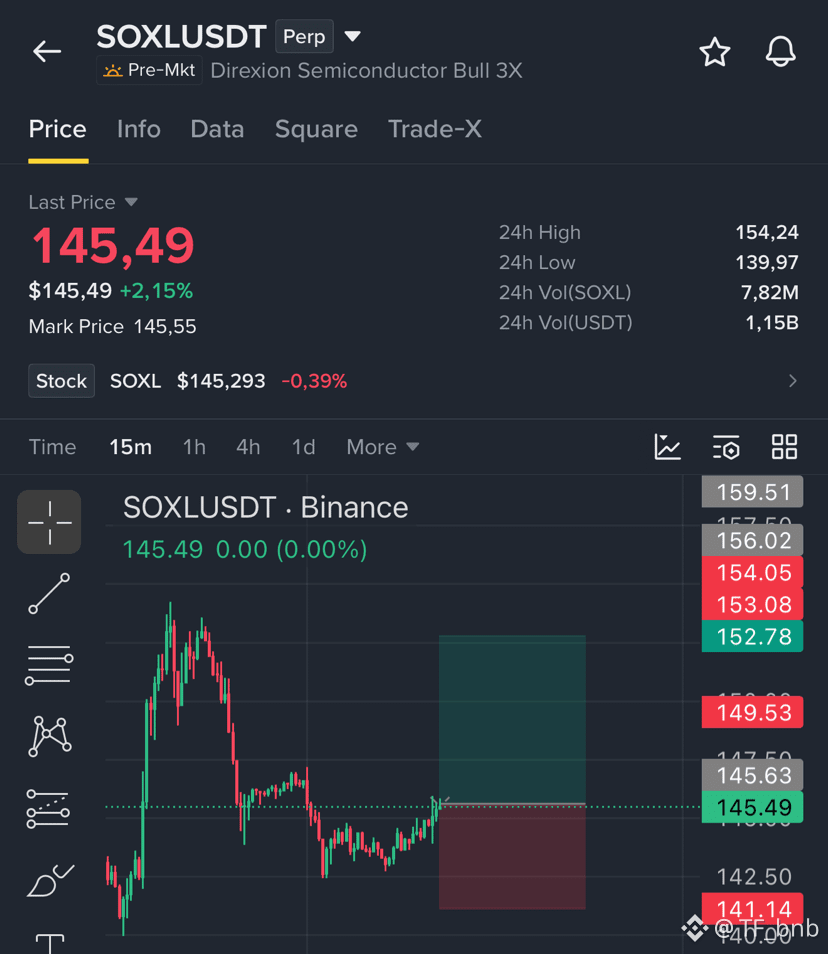This screenshot has width=828, height=954.
Task: Click the 159.51 price axis label
Action: (x=753, y=492)
